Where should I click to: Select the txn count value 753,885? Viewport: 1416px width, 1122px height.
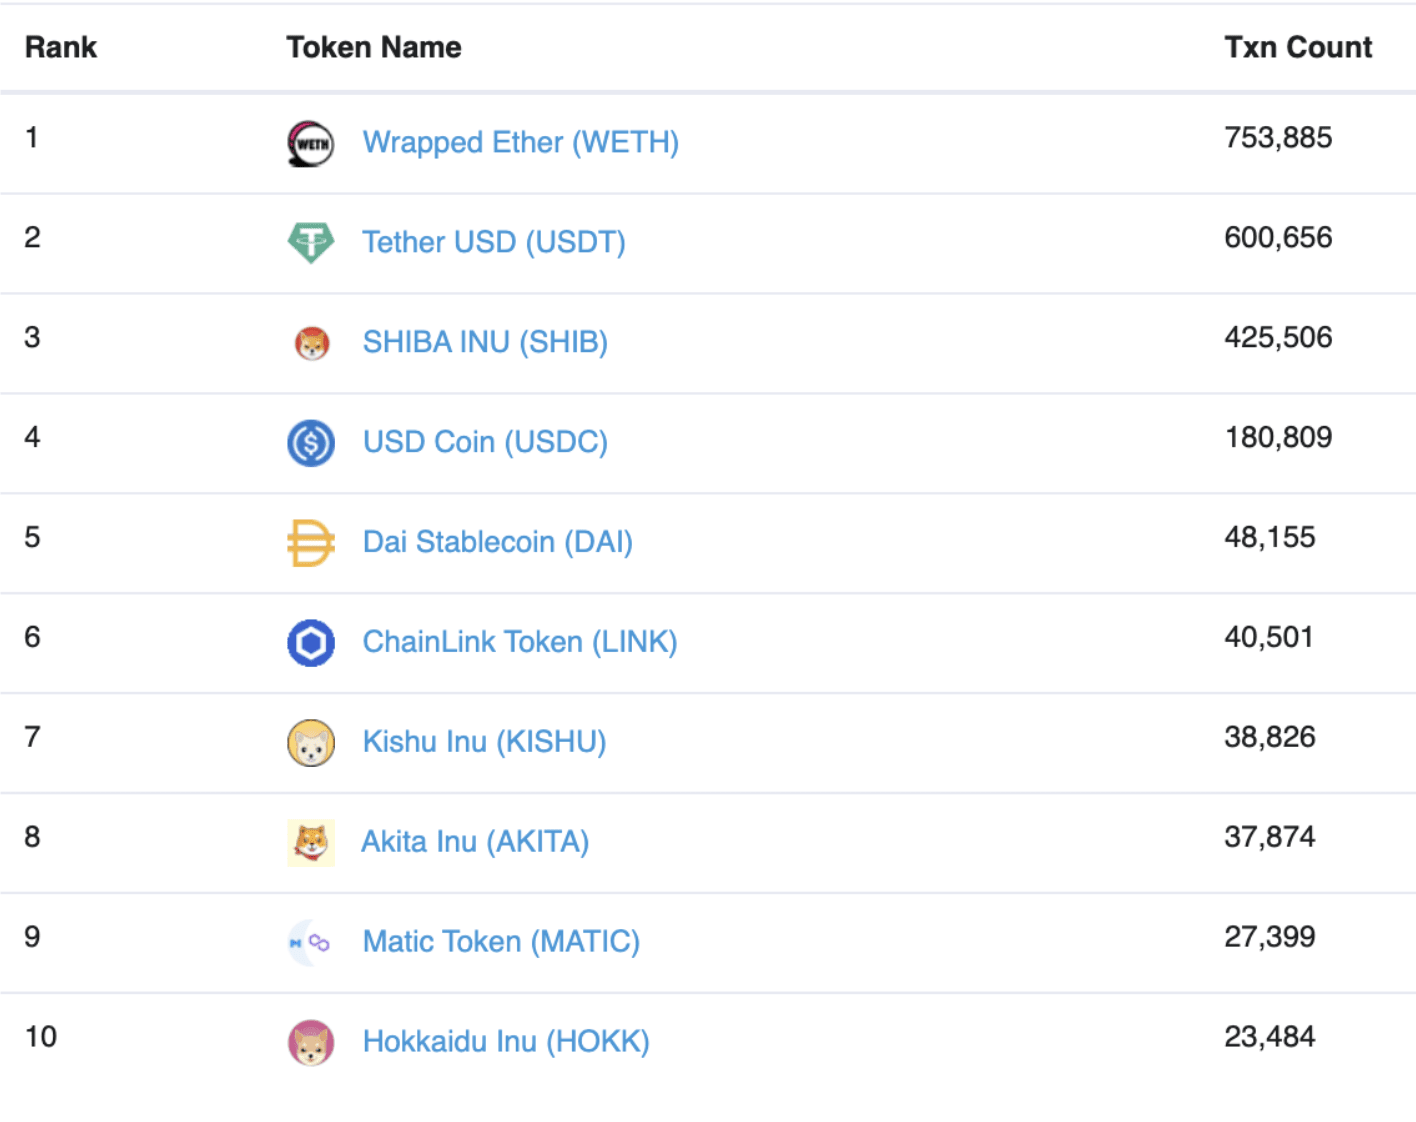point(1278,138)
